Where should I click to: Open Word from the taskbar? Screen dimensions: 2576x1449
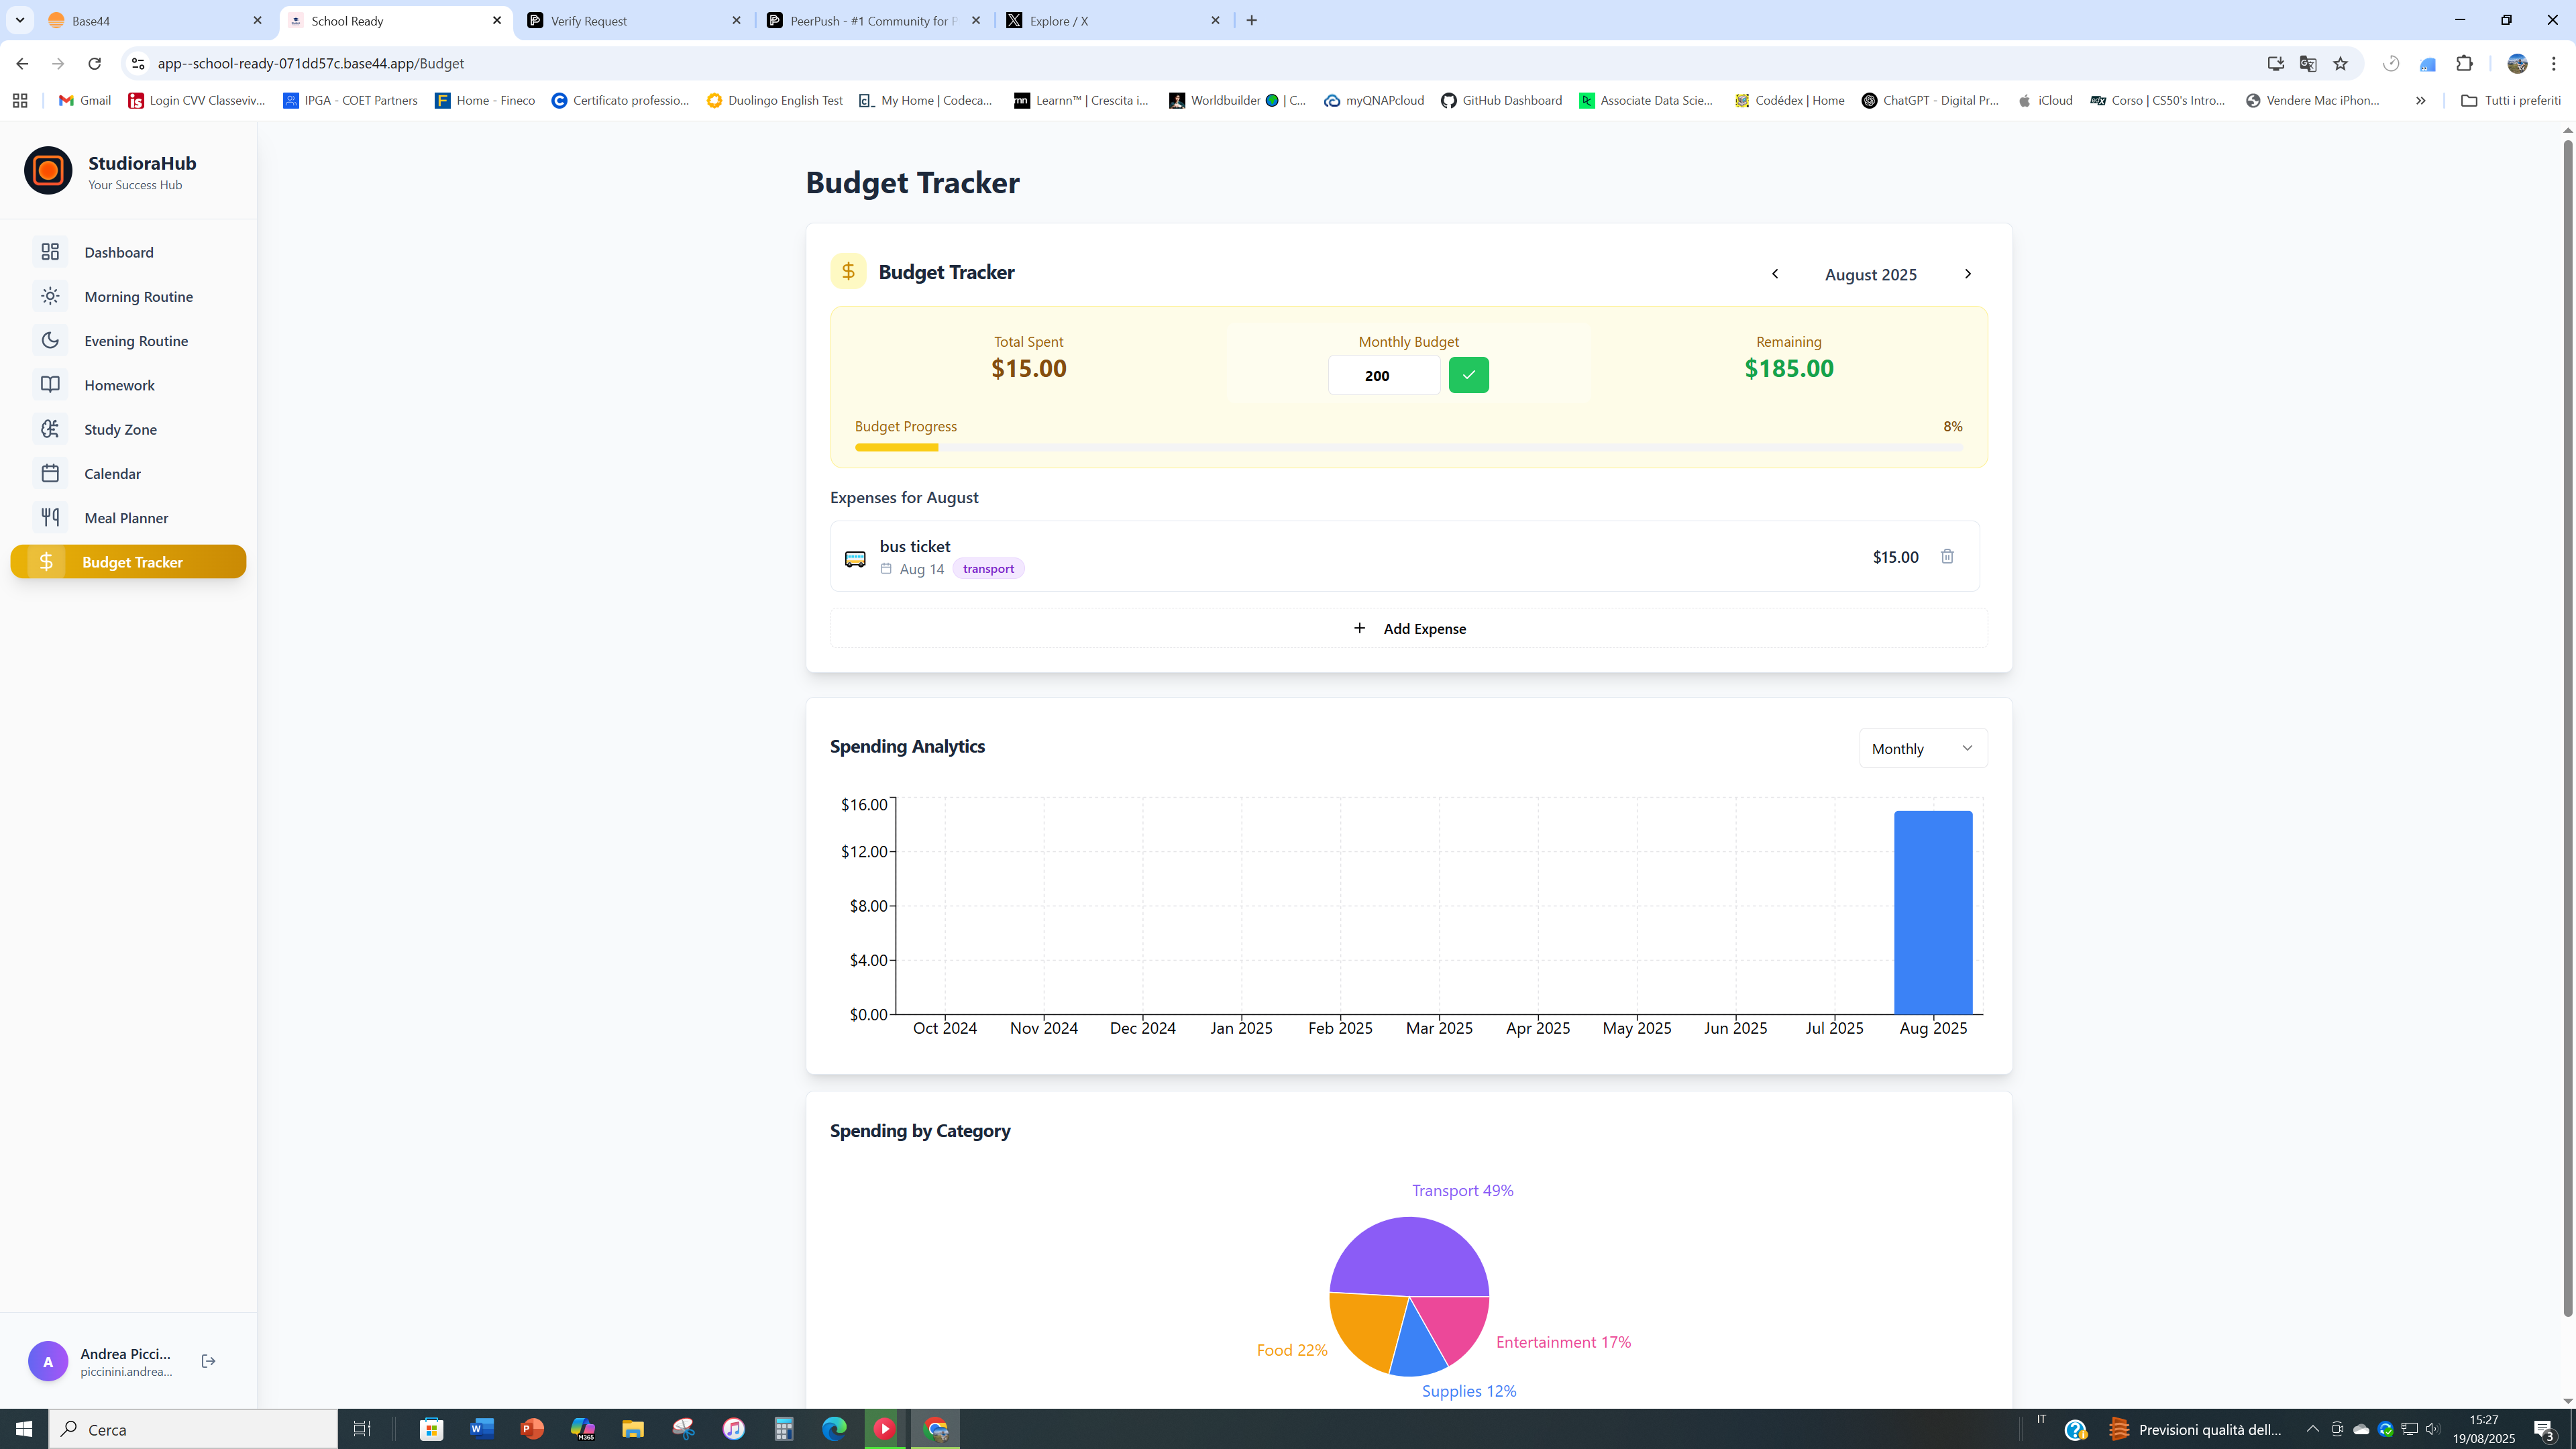tap(482, 1429)
